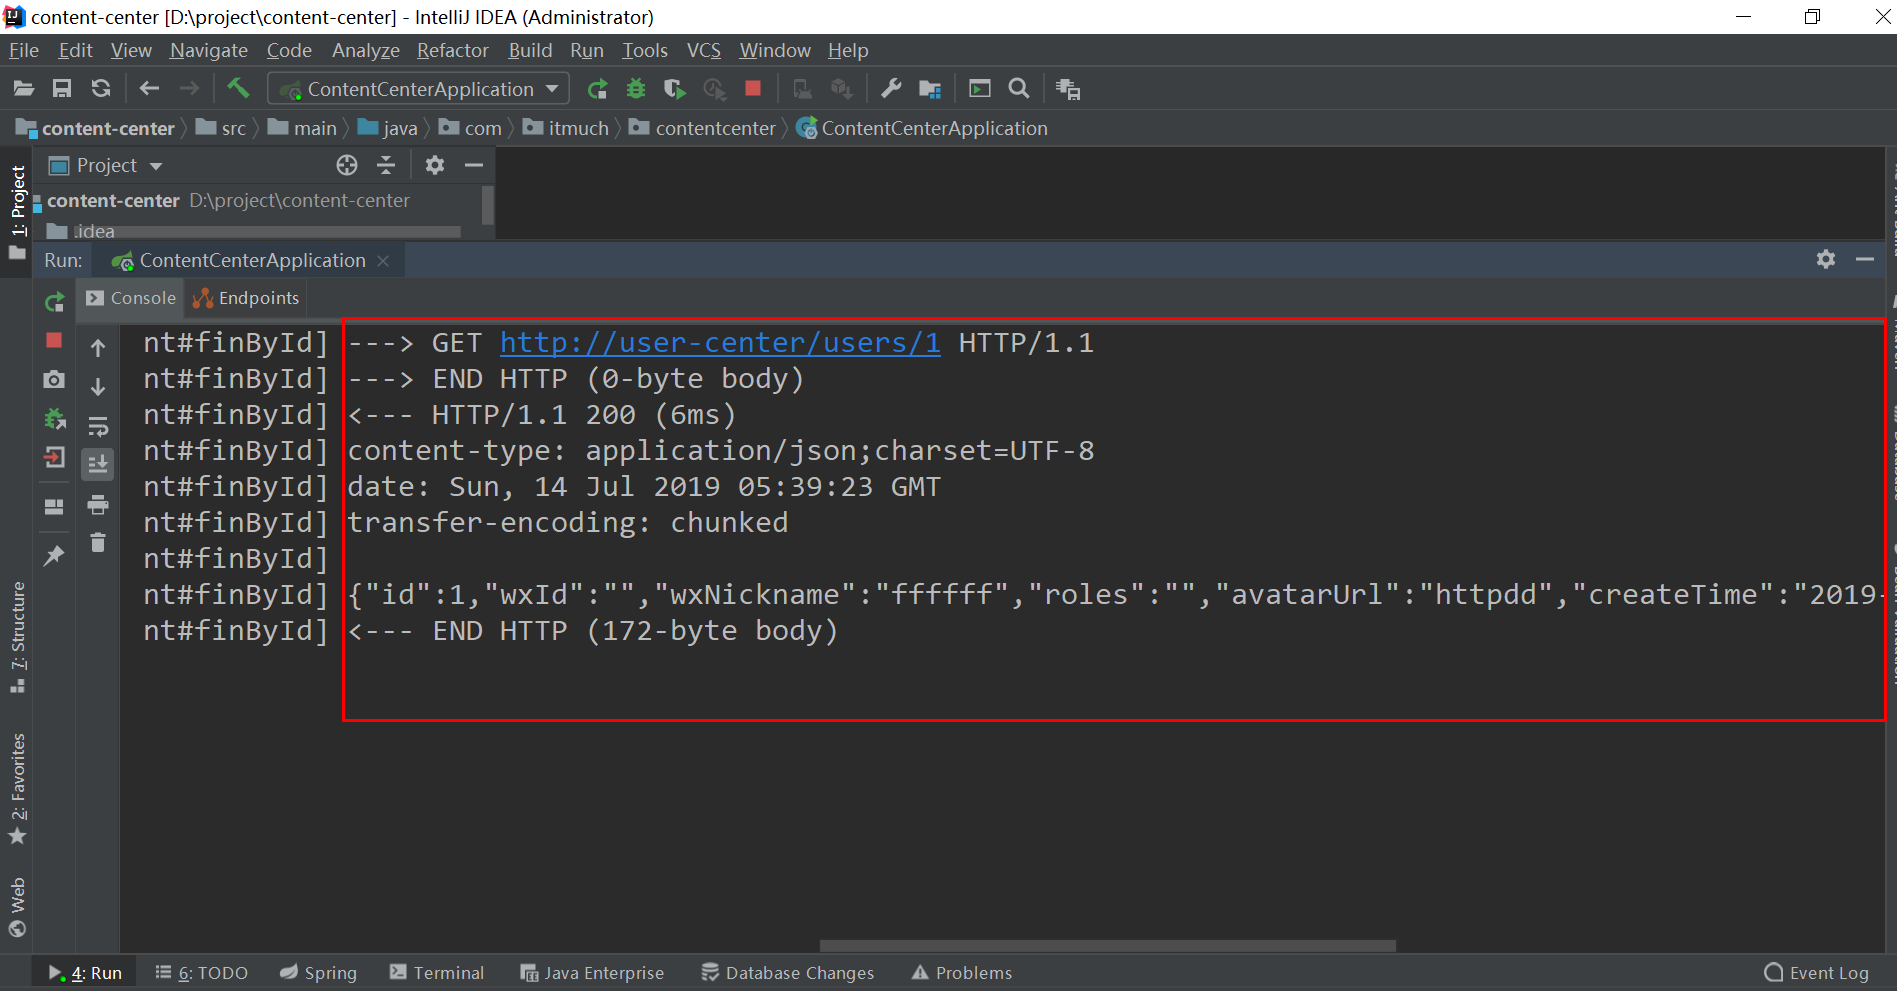Dump threads using the camera icon

click(x=55, y=379)
